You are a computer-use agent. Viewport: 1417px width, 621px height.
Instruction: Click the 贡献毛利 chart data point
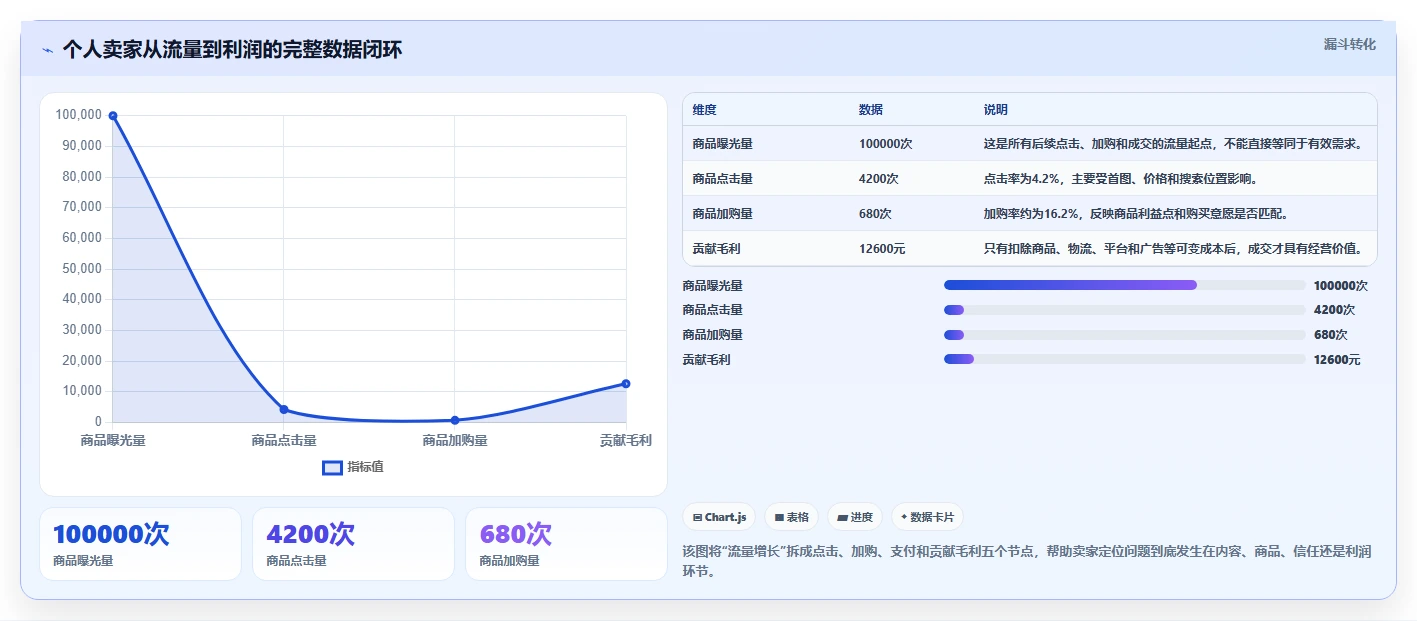pyautogui.click(x=626, y=383)
